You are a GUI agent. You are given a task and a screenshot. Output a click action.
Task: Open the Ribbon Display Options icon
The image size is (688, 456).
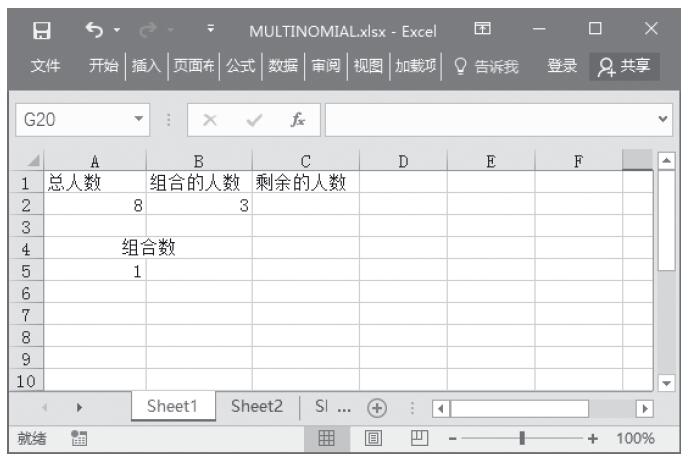(x=481, y=30)
